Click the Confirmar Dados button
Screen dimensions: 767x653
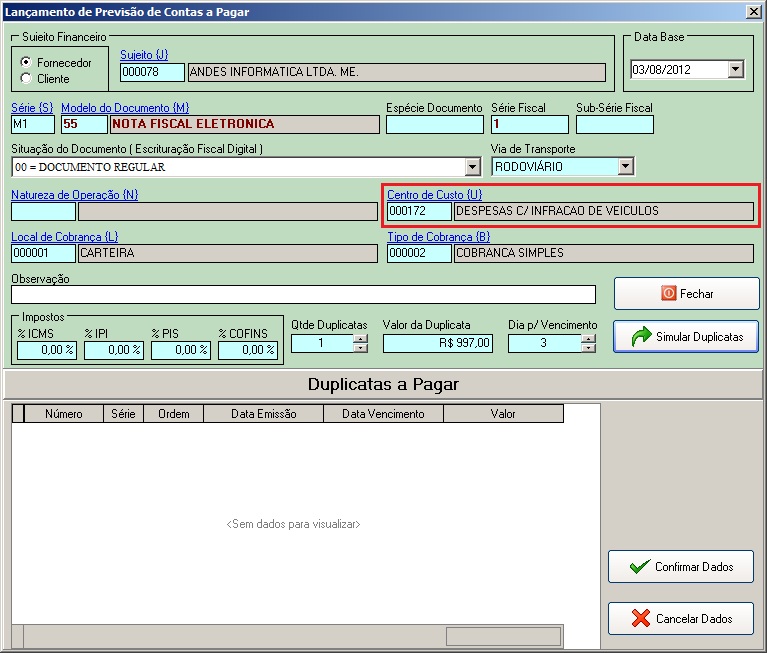pyautogui.click(x=680, y=566)
